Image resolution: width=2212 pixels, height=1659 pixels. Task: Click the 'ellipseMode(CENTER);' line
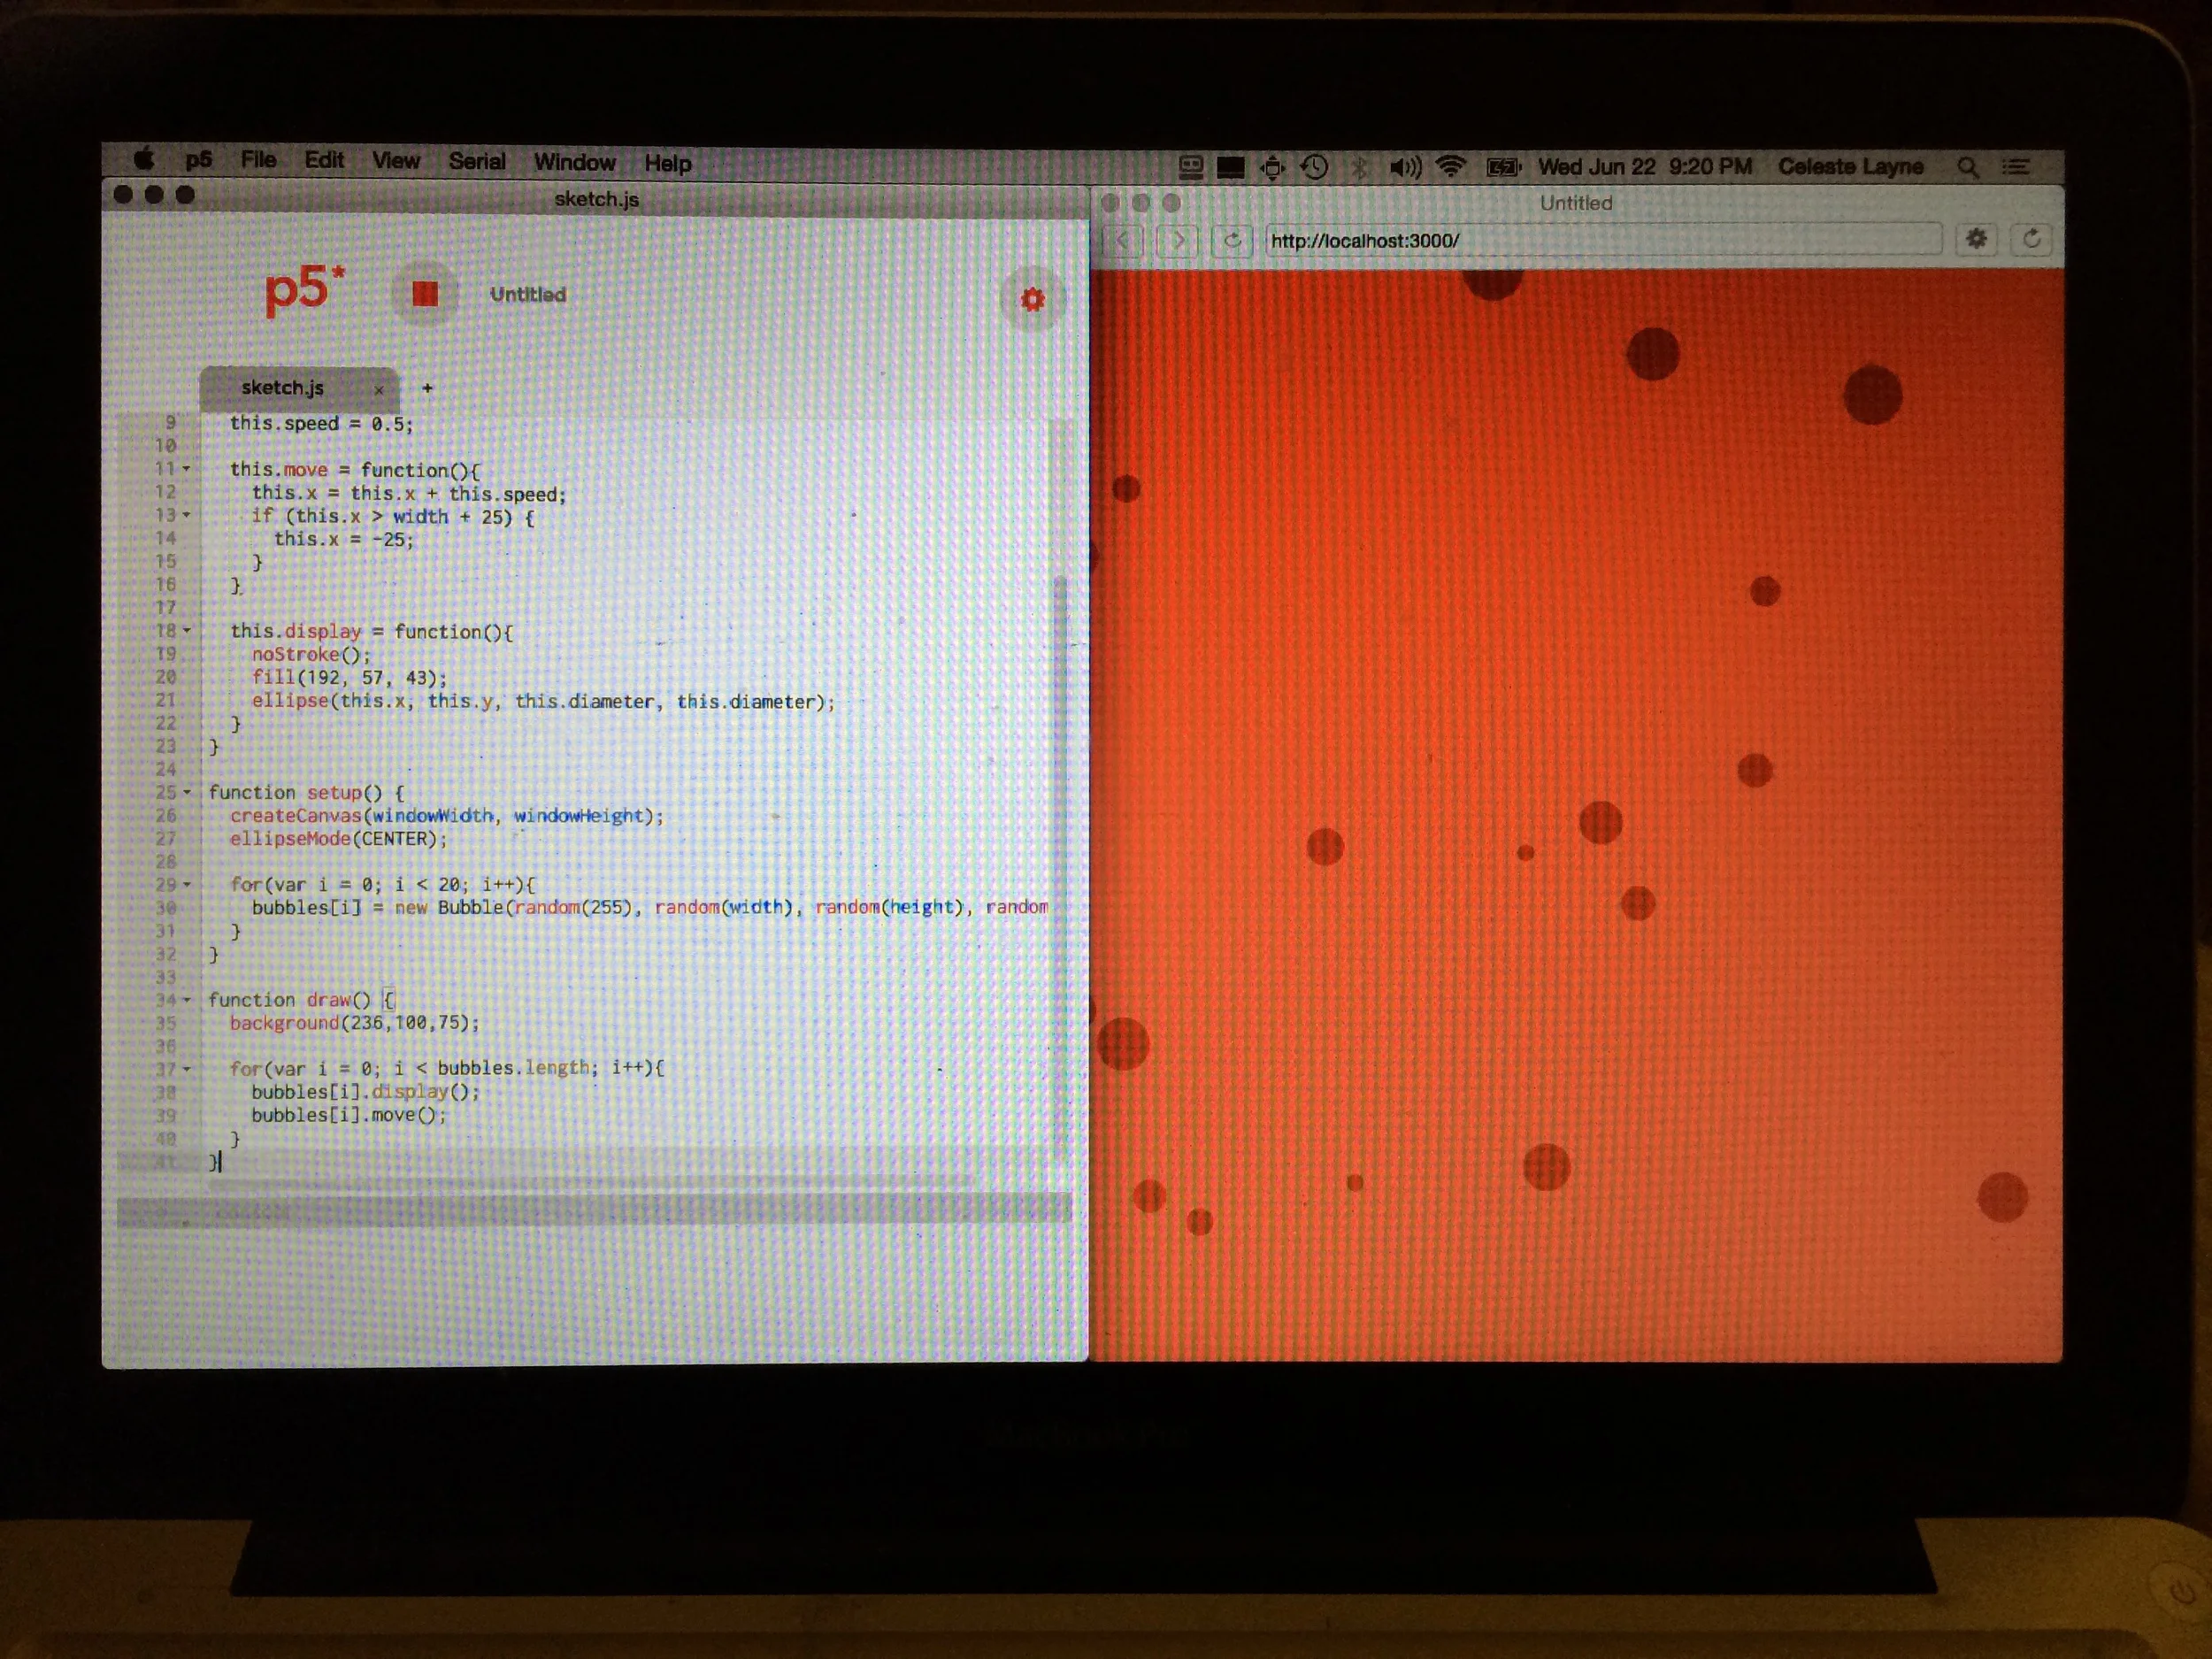click(339, 839)
